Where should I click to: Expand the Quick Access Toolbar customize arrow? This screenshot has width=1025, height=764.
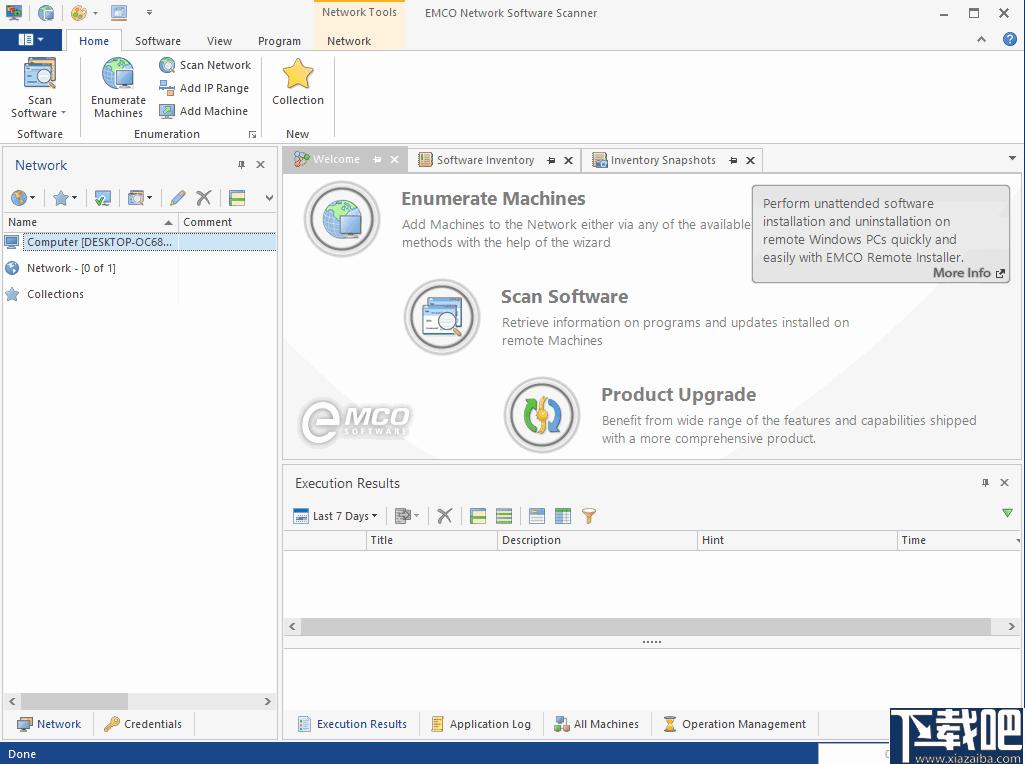(x=149, y=12)
